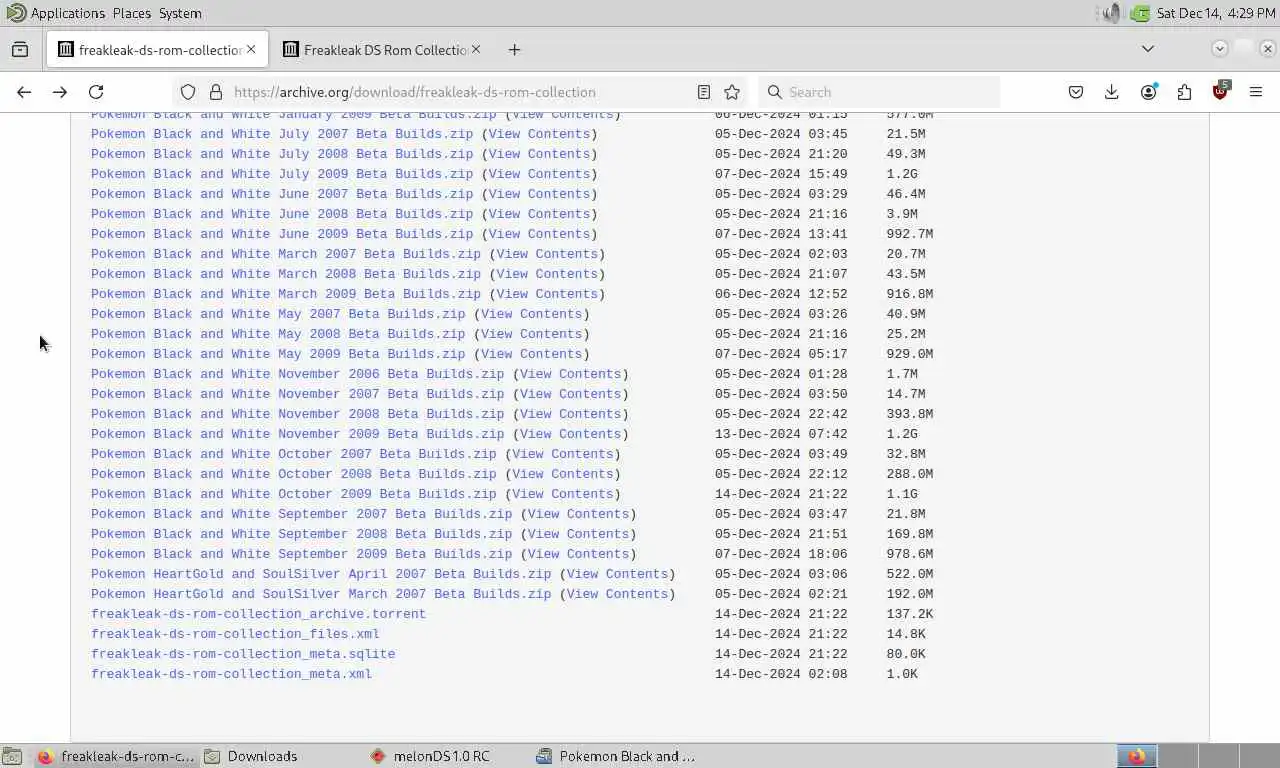Show site security padlock information
1280x768 pixels.
tap(215, 92)
